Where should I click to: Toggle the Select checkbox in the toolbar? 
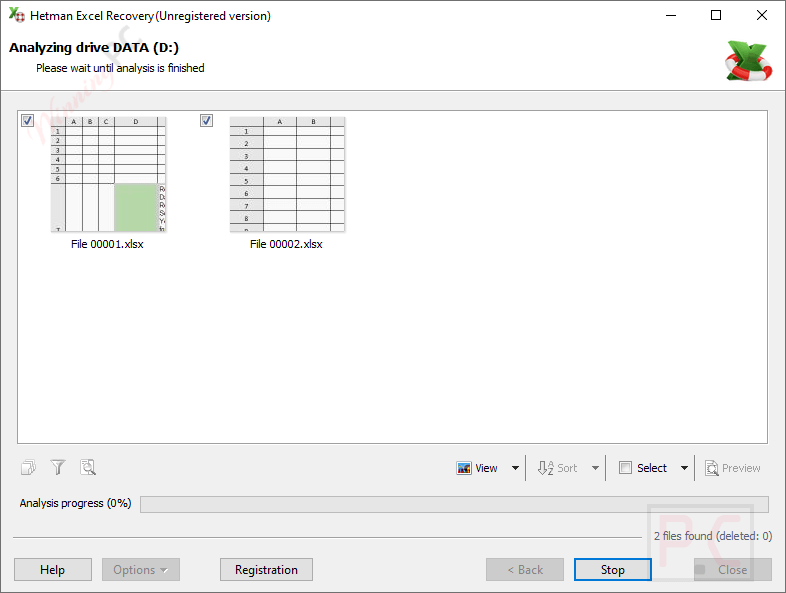(625, 468)
